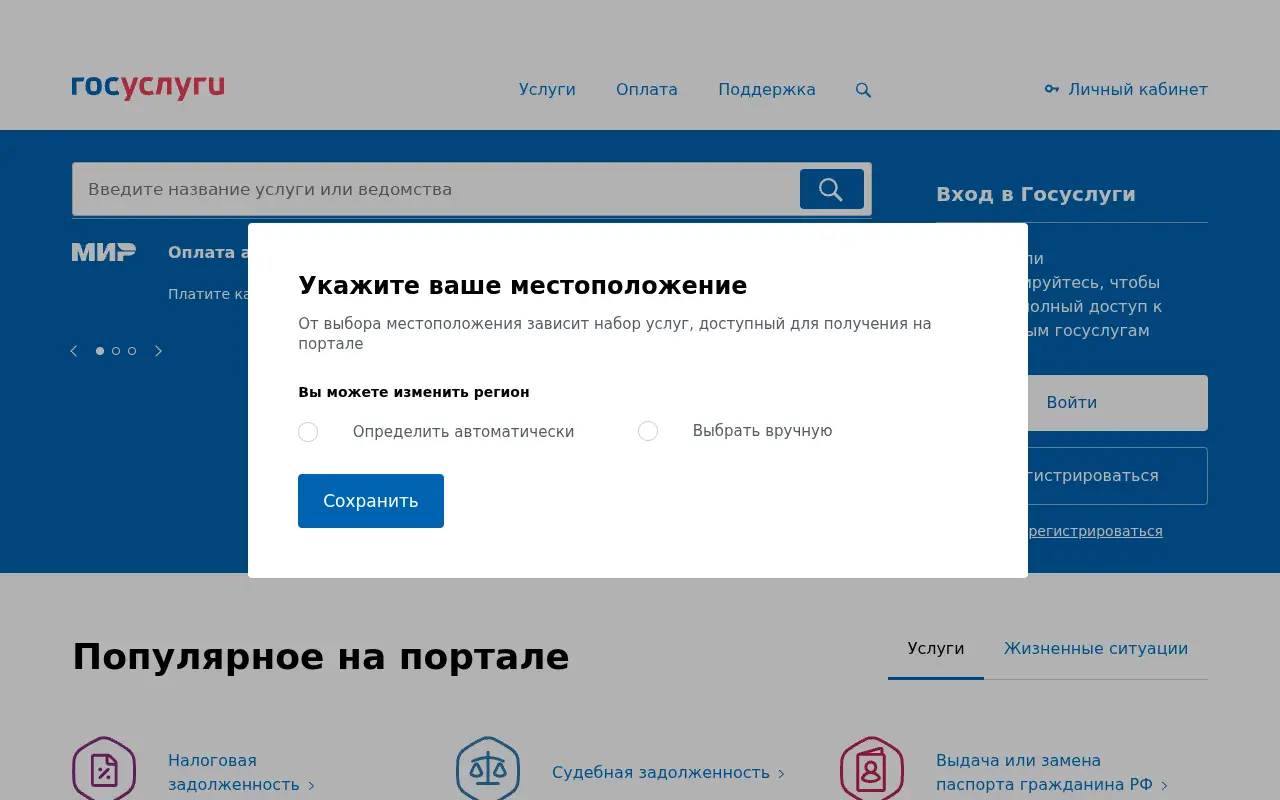Image resolution: width=1280 pixels, height=800 pixels.
Task: Click the Зарегистрироваться button behind the dialog
Action: (x=1118, y=476)
